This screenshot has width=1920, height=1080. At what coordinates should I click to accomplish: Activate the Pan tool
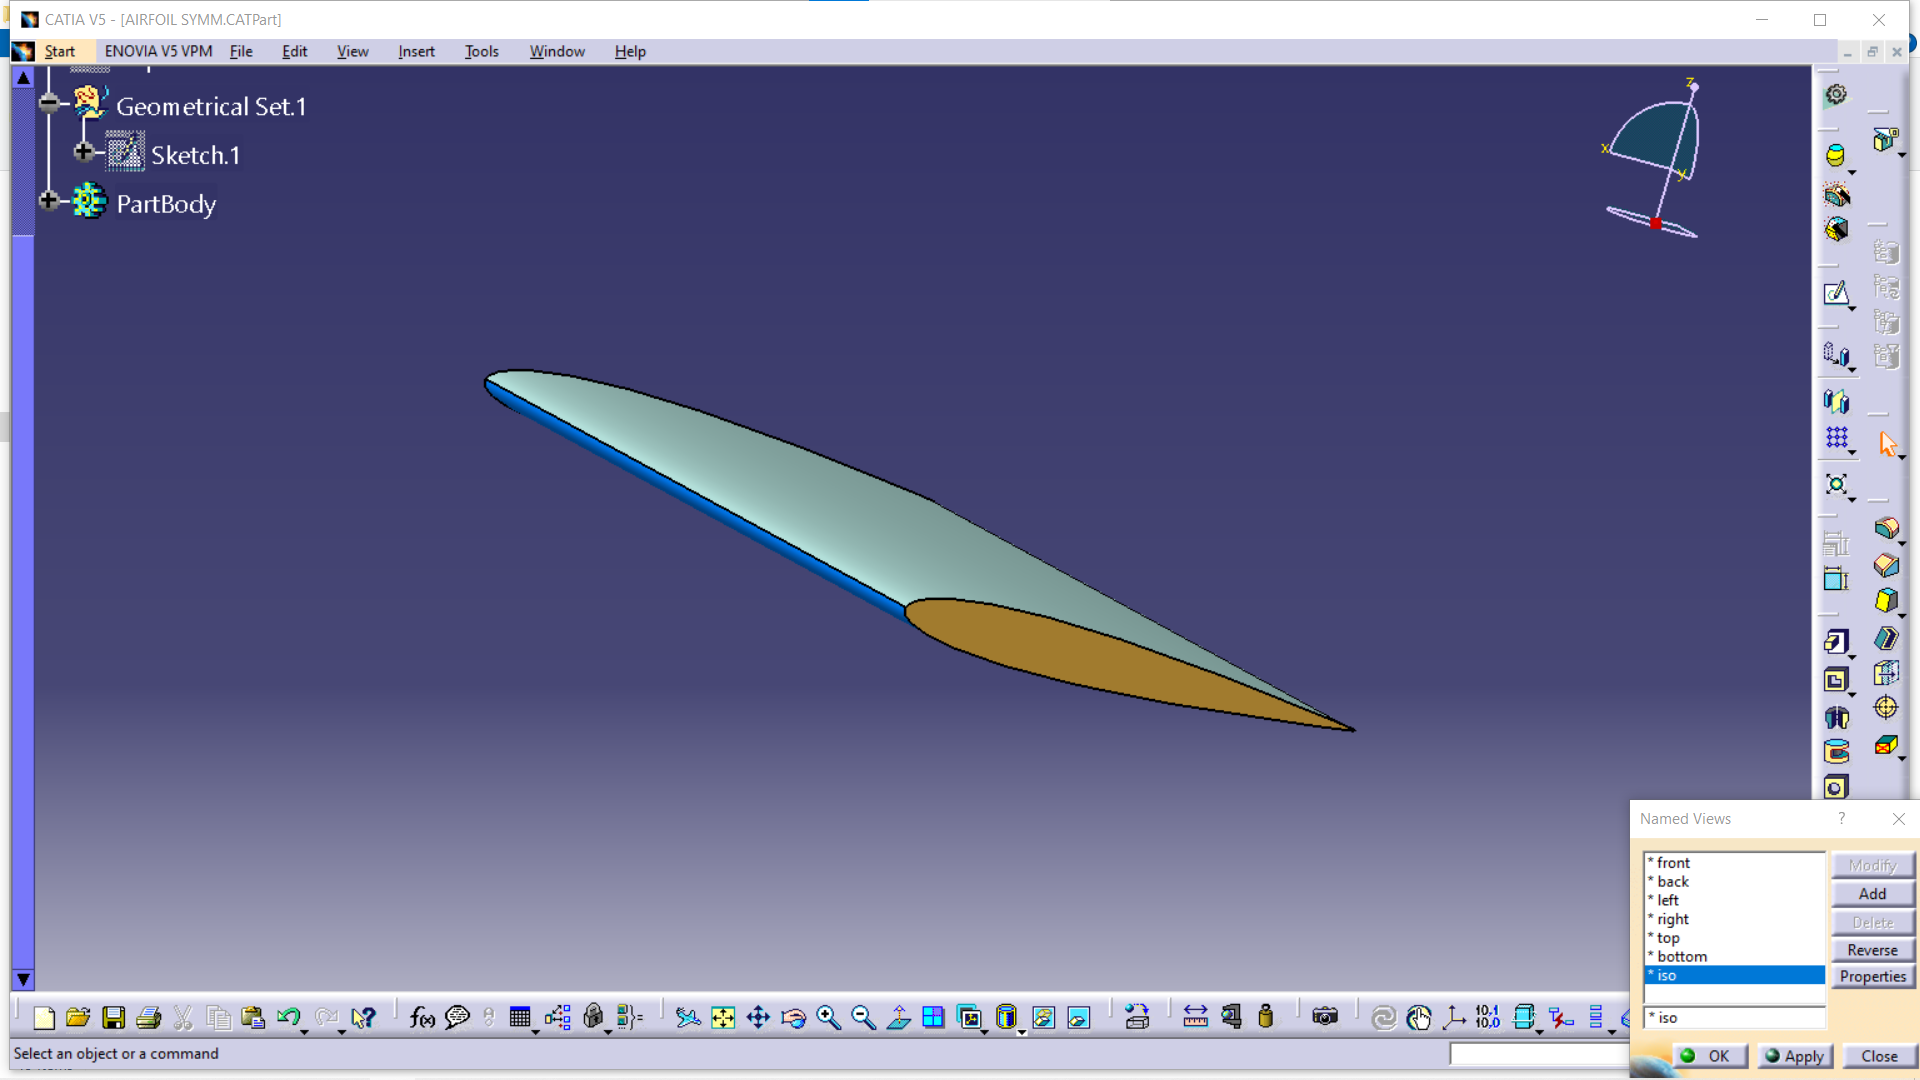(x=758, y=1018)
